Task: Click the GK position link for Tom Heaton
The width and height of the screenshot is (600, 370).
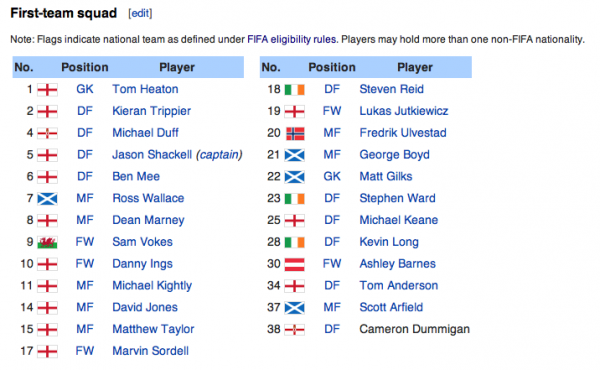Action: [85, 89]
